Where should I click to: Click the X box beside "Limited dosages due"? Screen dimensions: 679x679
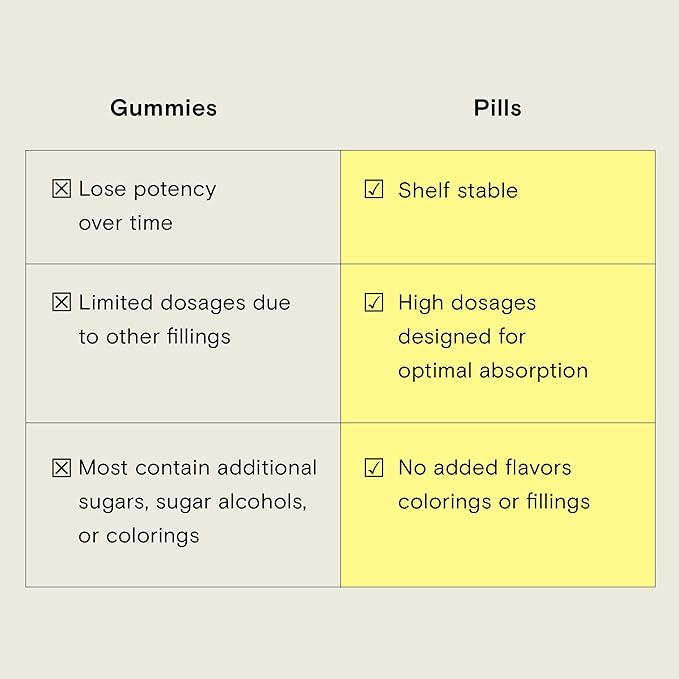[61, 302]
